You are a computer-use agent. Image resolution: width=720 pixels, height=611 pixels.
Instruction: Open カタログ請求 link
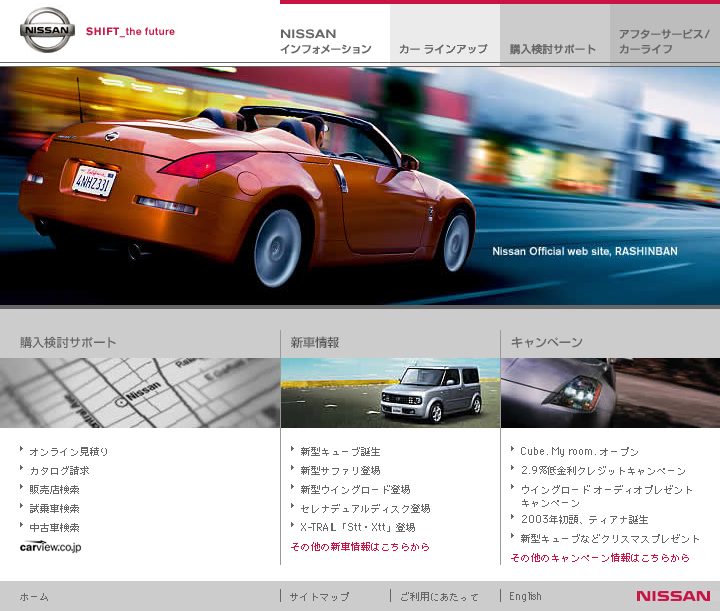tap(59, 471)
